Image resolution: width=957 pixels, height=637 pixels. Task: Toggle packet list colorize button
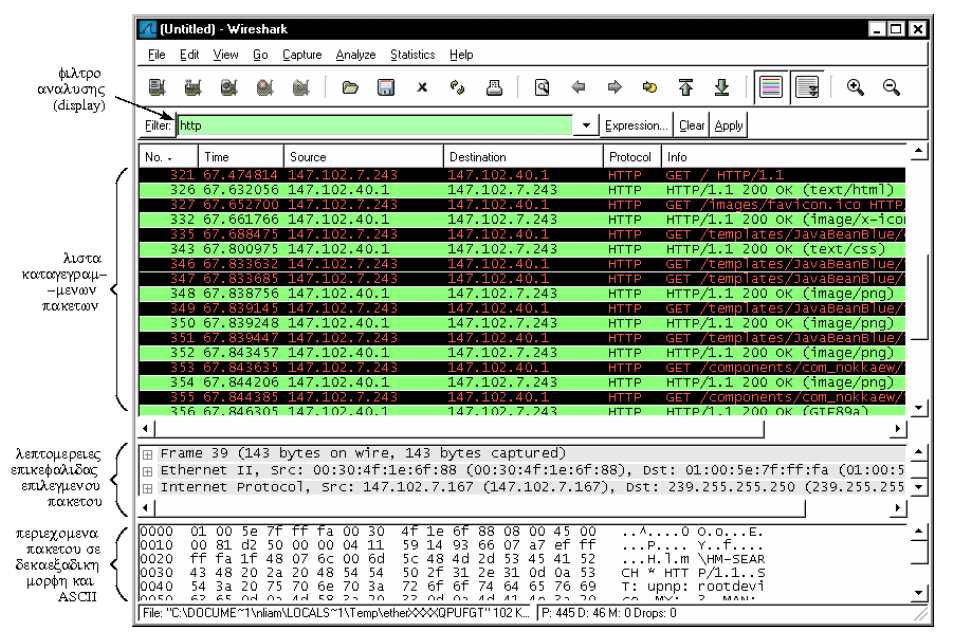(x=771, y=87)
